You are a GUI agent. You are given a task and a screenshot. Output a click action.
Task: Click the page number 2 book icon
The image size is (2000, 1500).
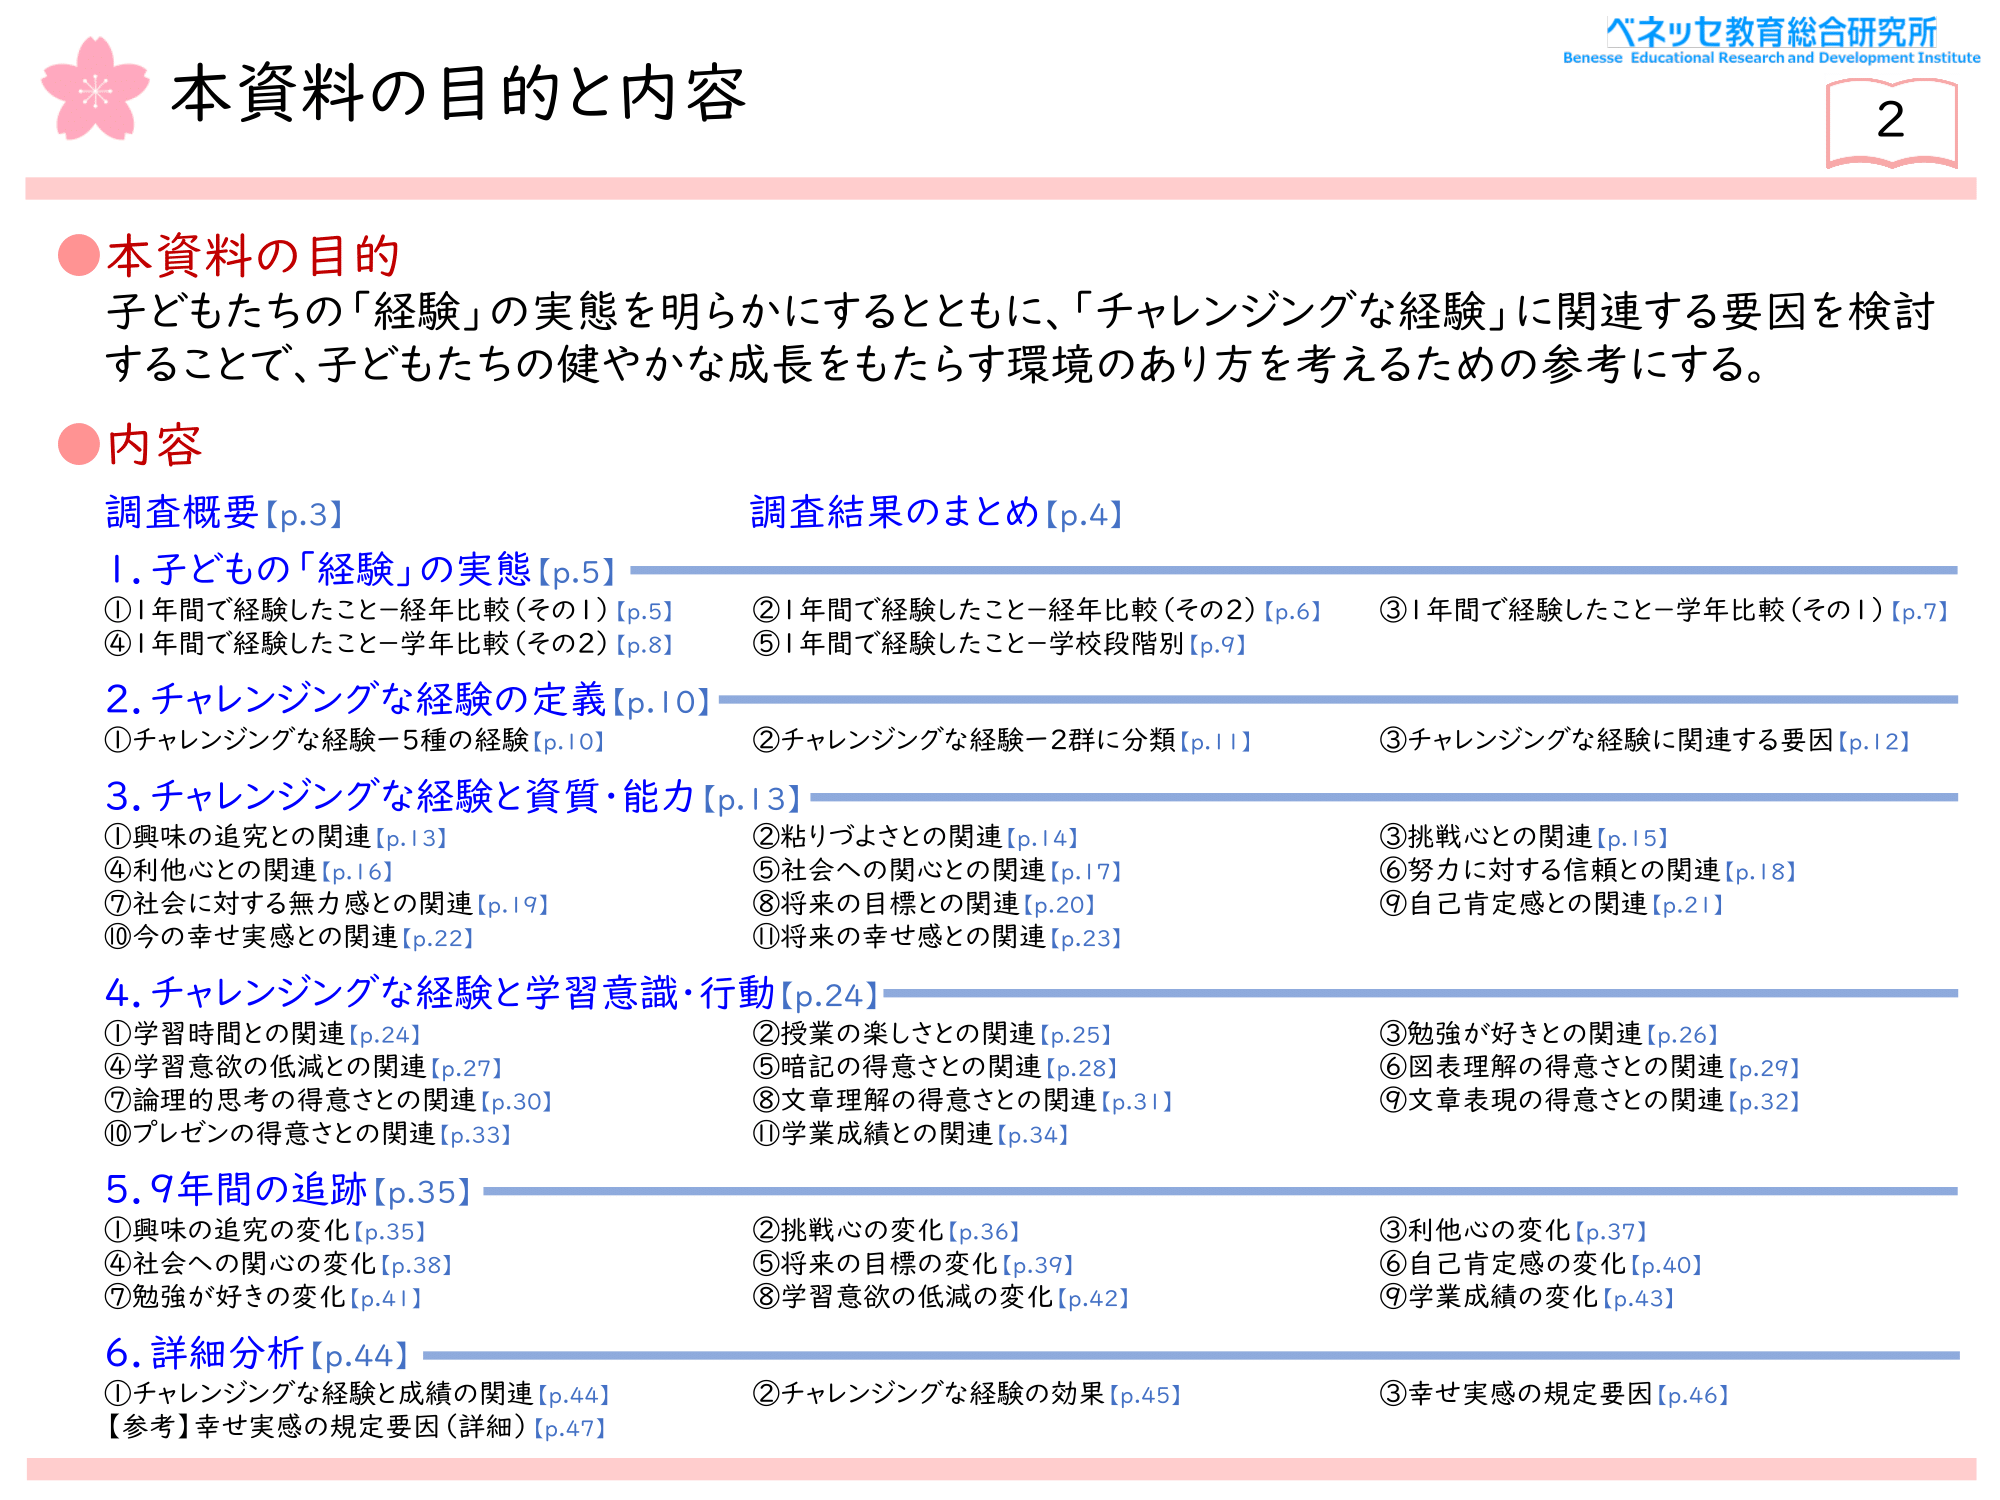tap(1890, 122)
